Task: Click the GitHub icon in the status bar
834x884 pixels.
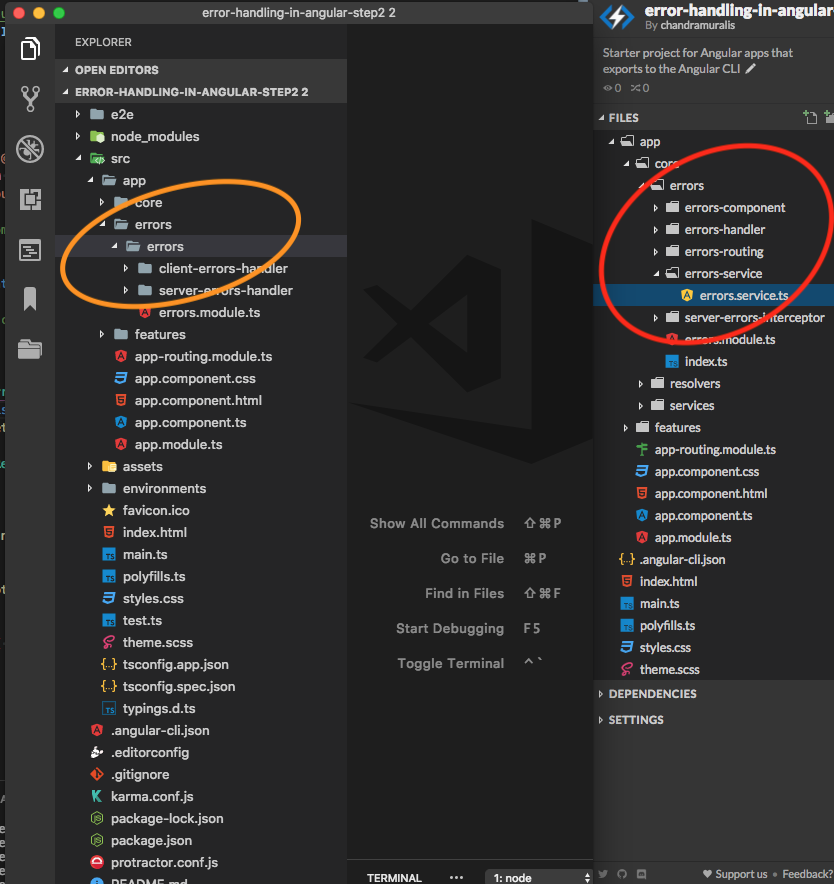Action: pos(621,874)
